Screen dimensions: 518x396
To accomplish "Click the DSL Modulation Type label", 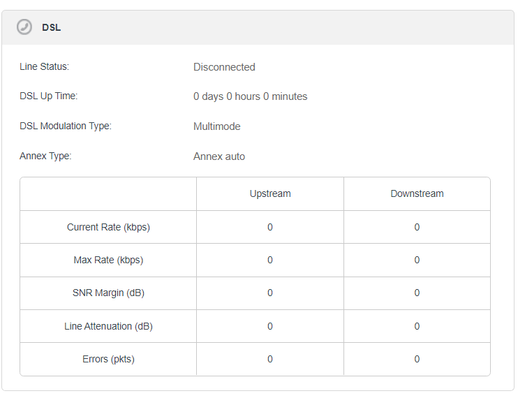I will pos(65,126).
